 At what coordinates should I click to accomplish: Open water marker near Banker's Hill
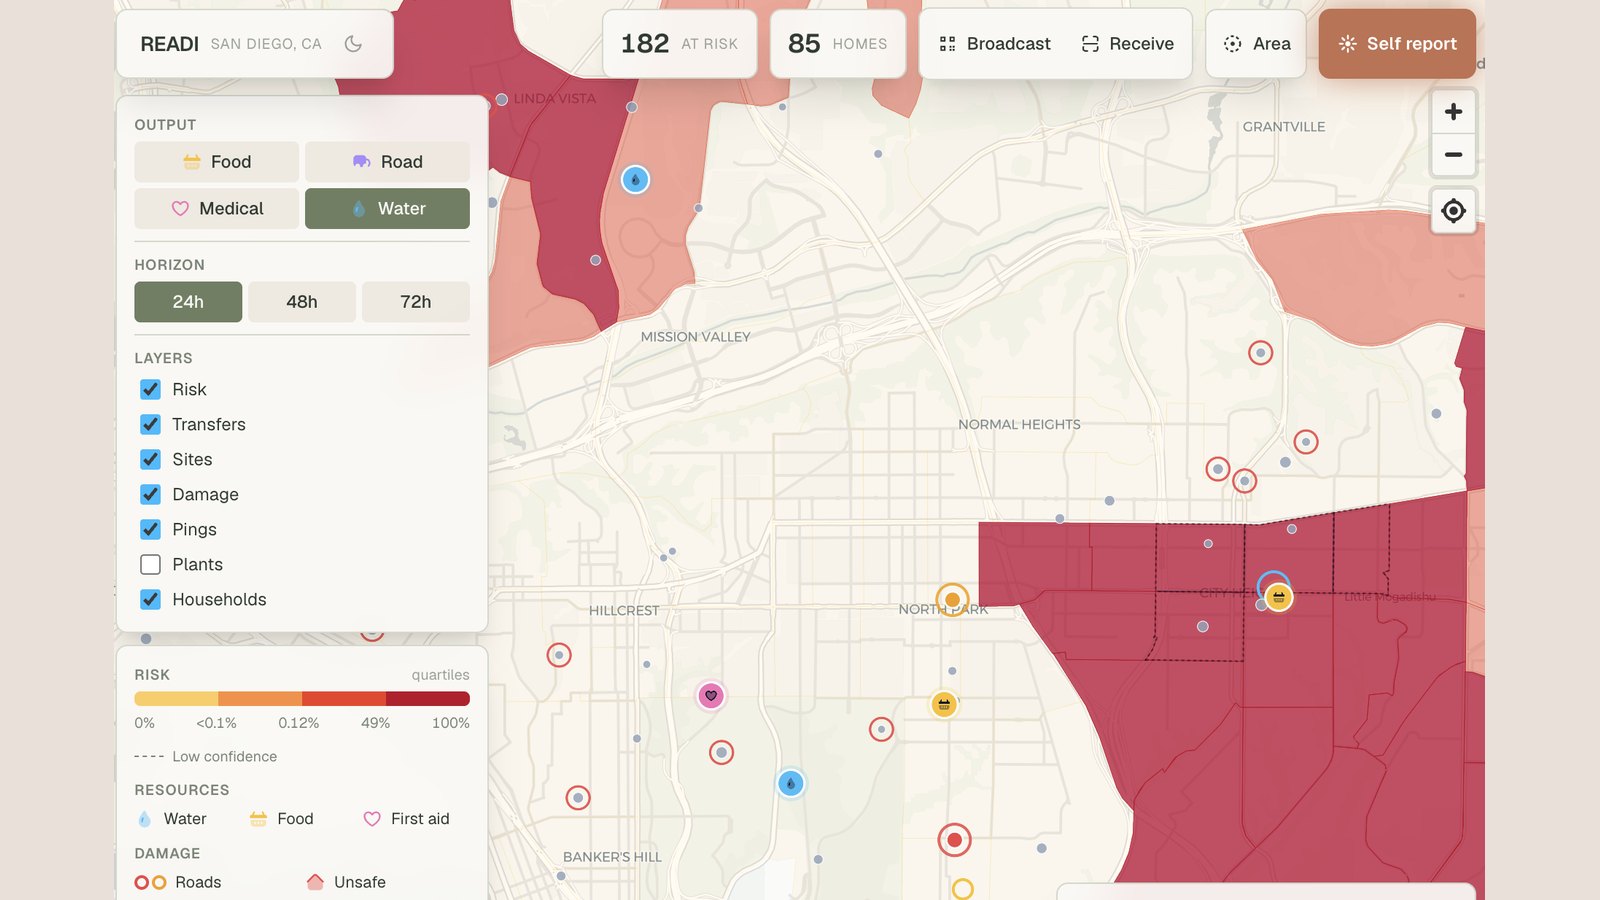tap(791, 783)
